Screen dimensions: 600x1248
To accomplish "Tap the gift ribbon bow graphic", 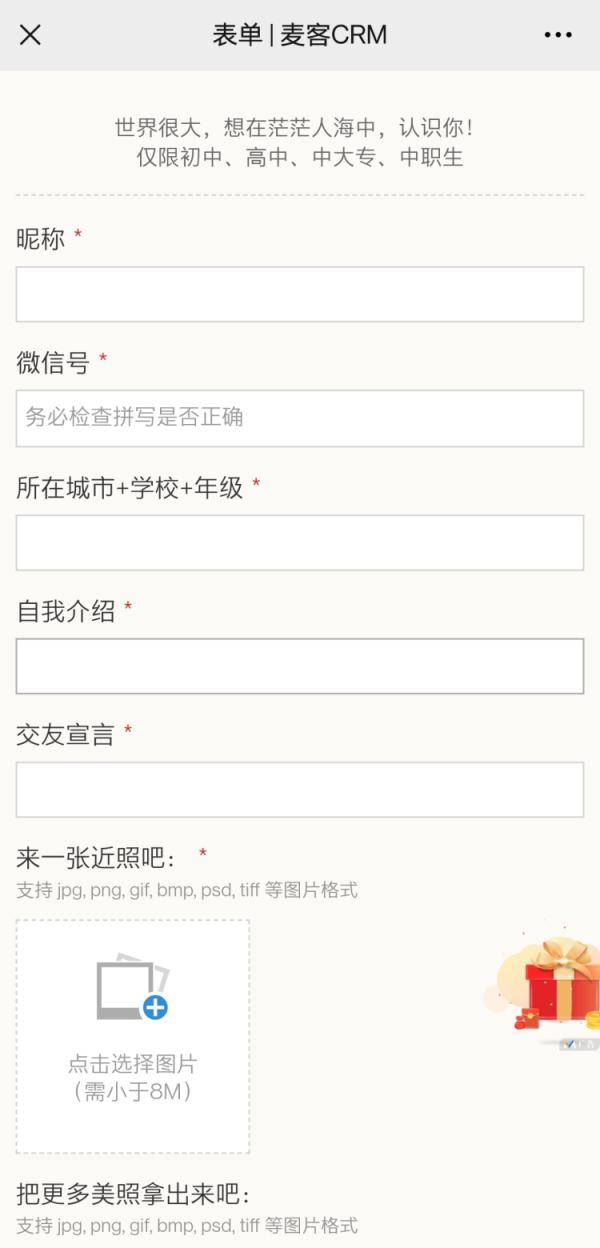I will [x=563, y=958].
